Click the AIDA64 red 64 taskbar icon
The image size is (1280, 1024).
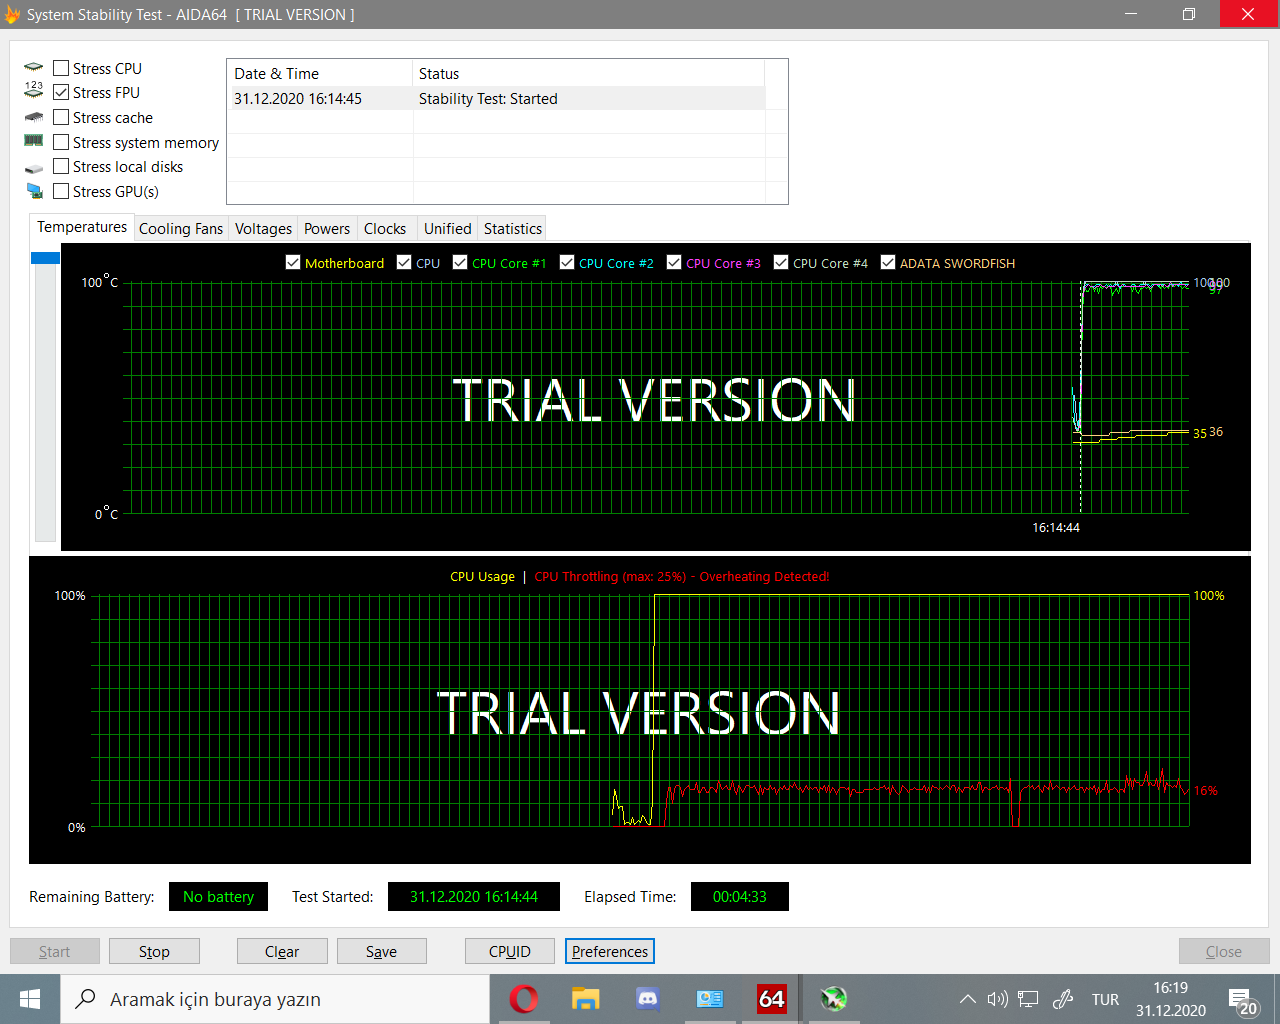772,998
